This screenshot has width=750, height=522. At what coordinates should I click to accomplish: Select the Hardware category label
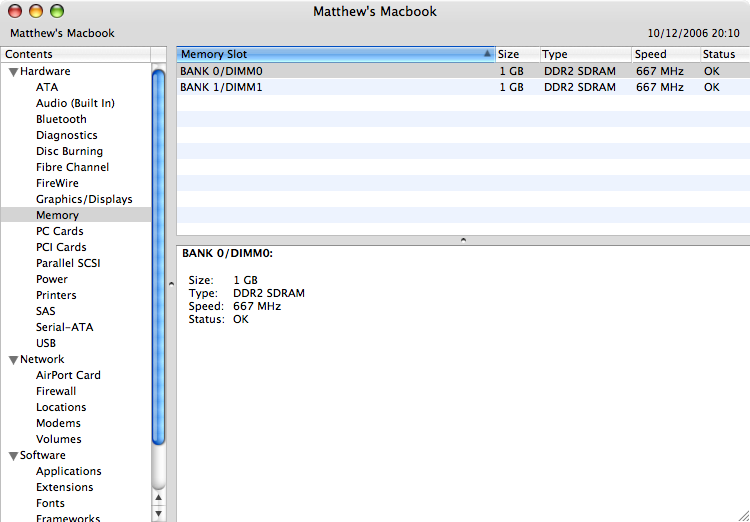45,72
